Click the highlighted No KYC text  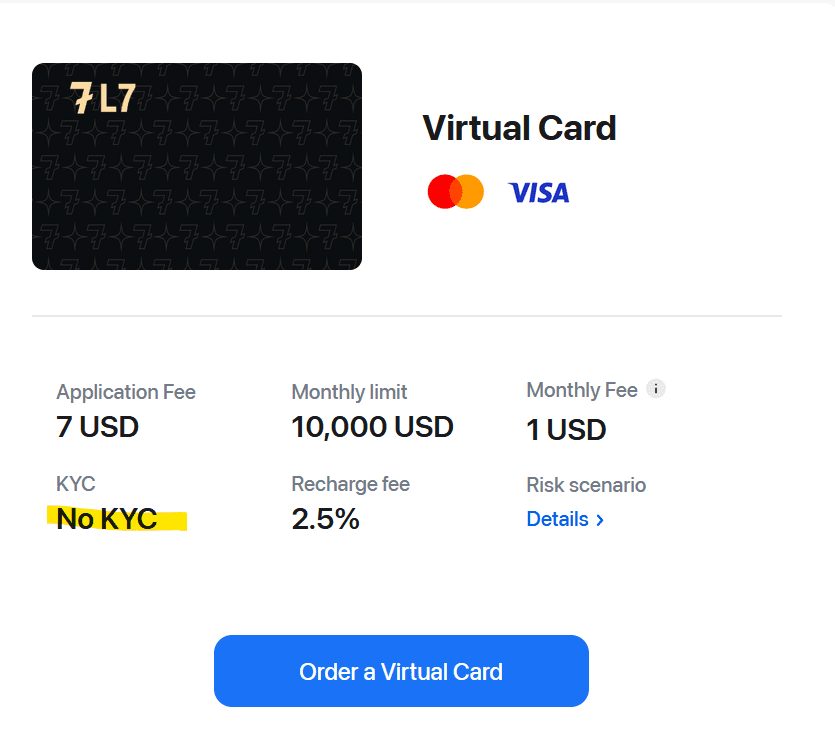[109, 518]
